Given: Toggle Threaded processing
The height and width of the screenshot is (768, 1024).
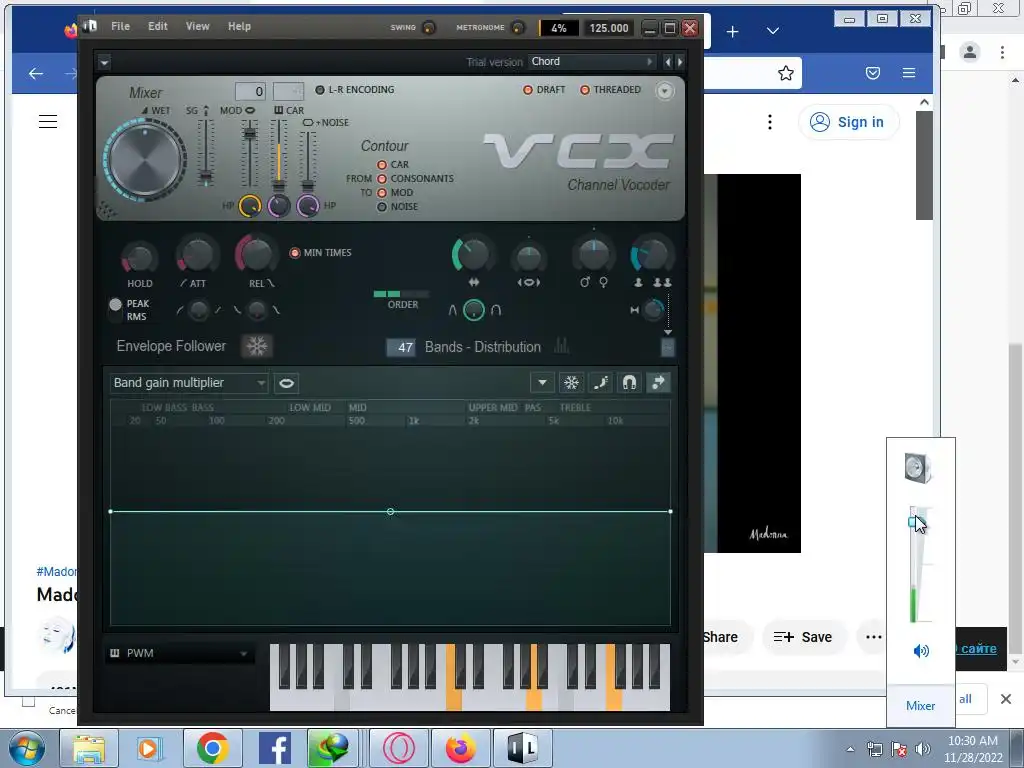Looking at the screenshot, I should (x=611, y=89).
